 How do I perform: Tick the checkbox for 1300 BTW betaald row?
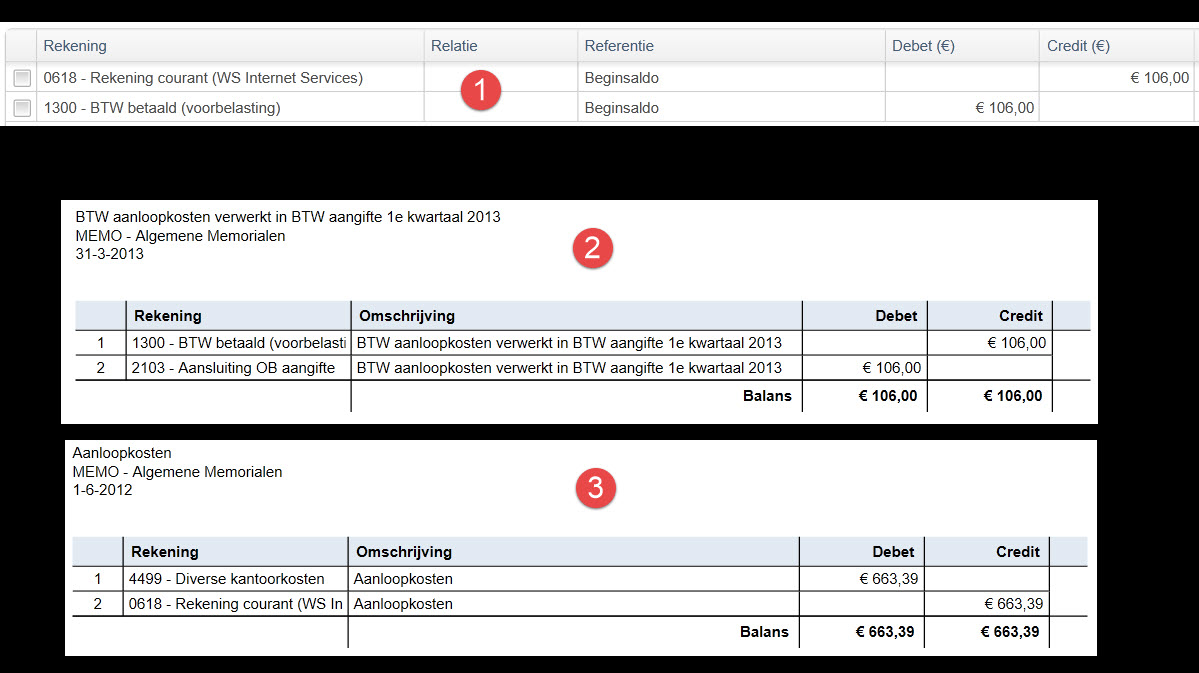click(22, 108)
